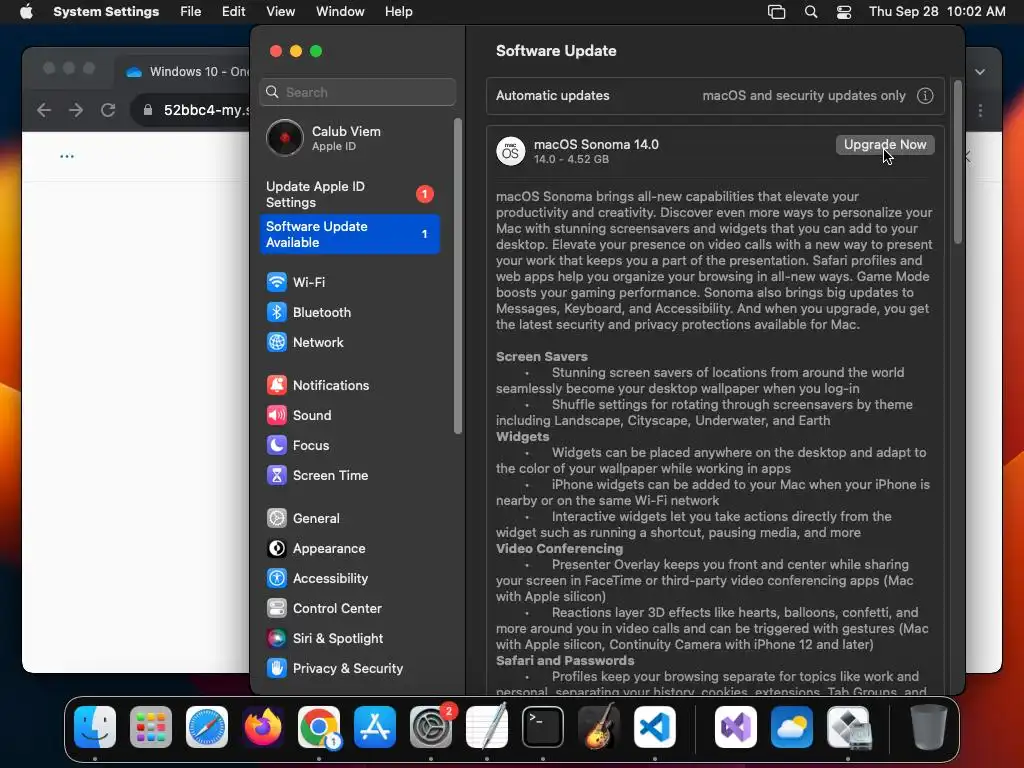Click the three-dot ellipsis in browser page
Viewport: 1024px width, 768px height.
[67, 156]
